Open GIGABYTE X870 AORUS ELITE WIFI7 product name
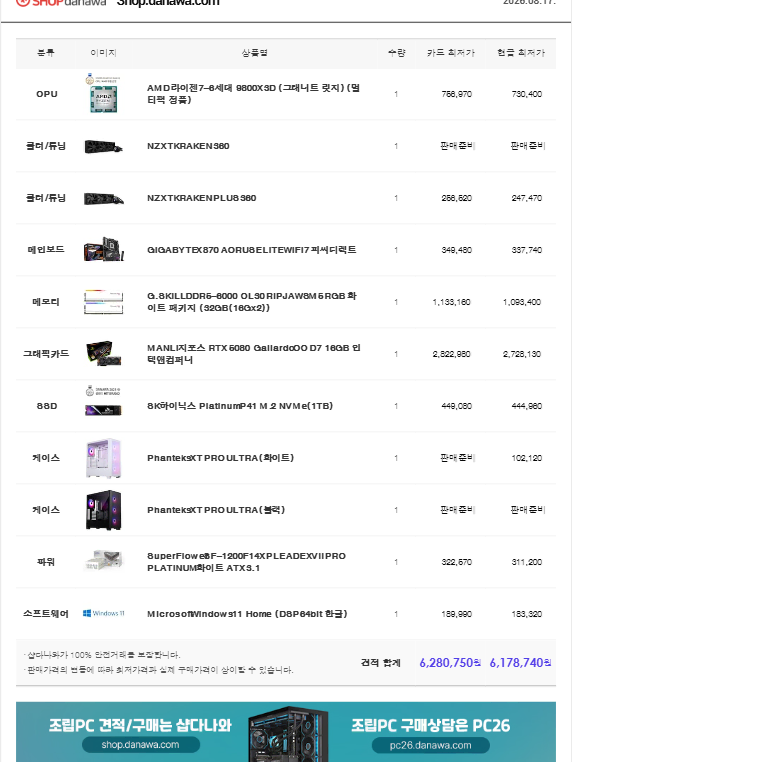Image resolution: width=762 pixels, height=762 pixels. (252, 250)
